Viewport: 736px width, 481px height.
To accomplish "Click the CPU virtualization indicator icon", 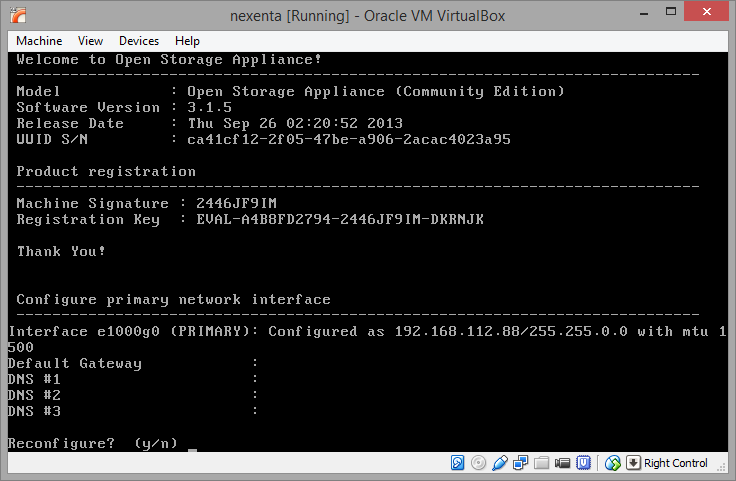I will pyautogui.click(x=583, y=463).
